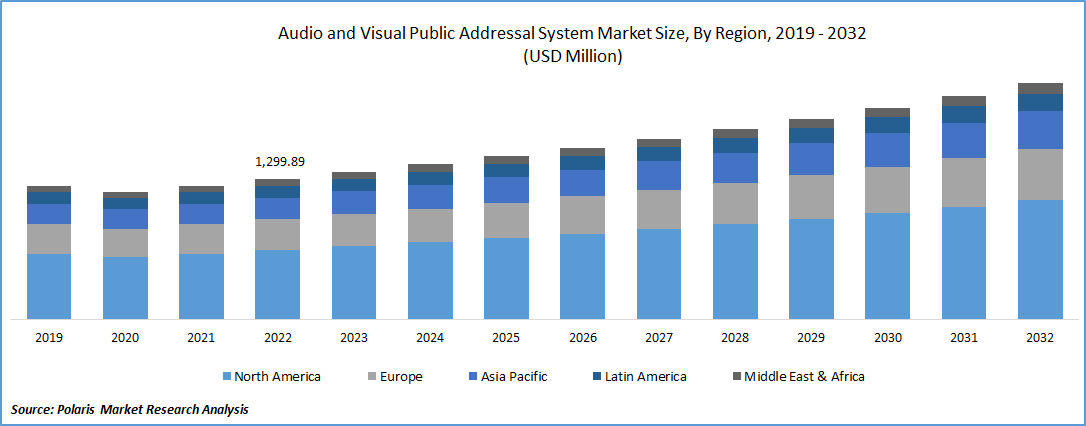Screen dimensions: 1086x426
Task: Click the 2030 axis label
Action: point(888,338)
